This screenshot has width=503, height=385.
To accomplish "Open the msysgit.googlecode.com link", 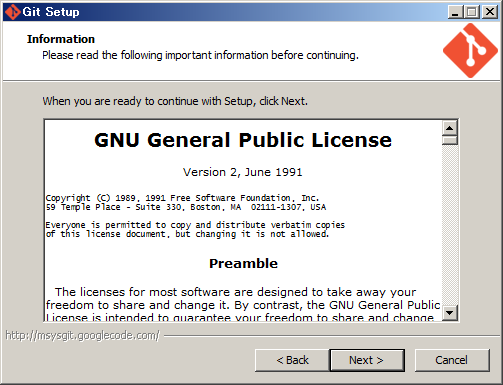I will pyautogui.click(x=83, y=335).
